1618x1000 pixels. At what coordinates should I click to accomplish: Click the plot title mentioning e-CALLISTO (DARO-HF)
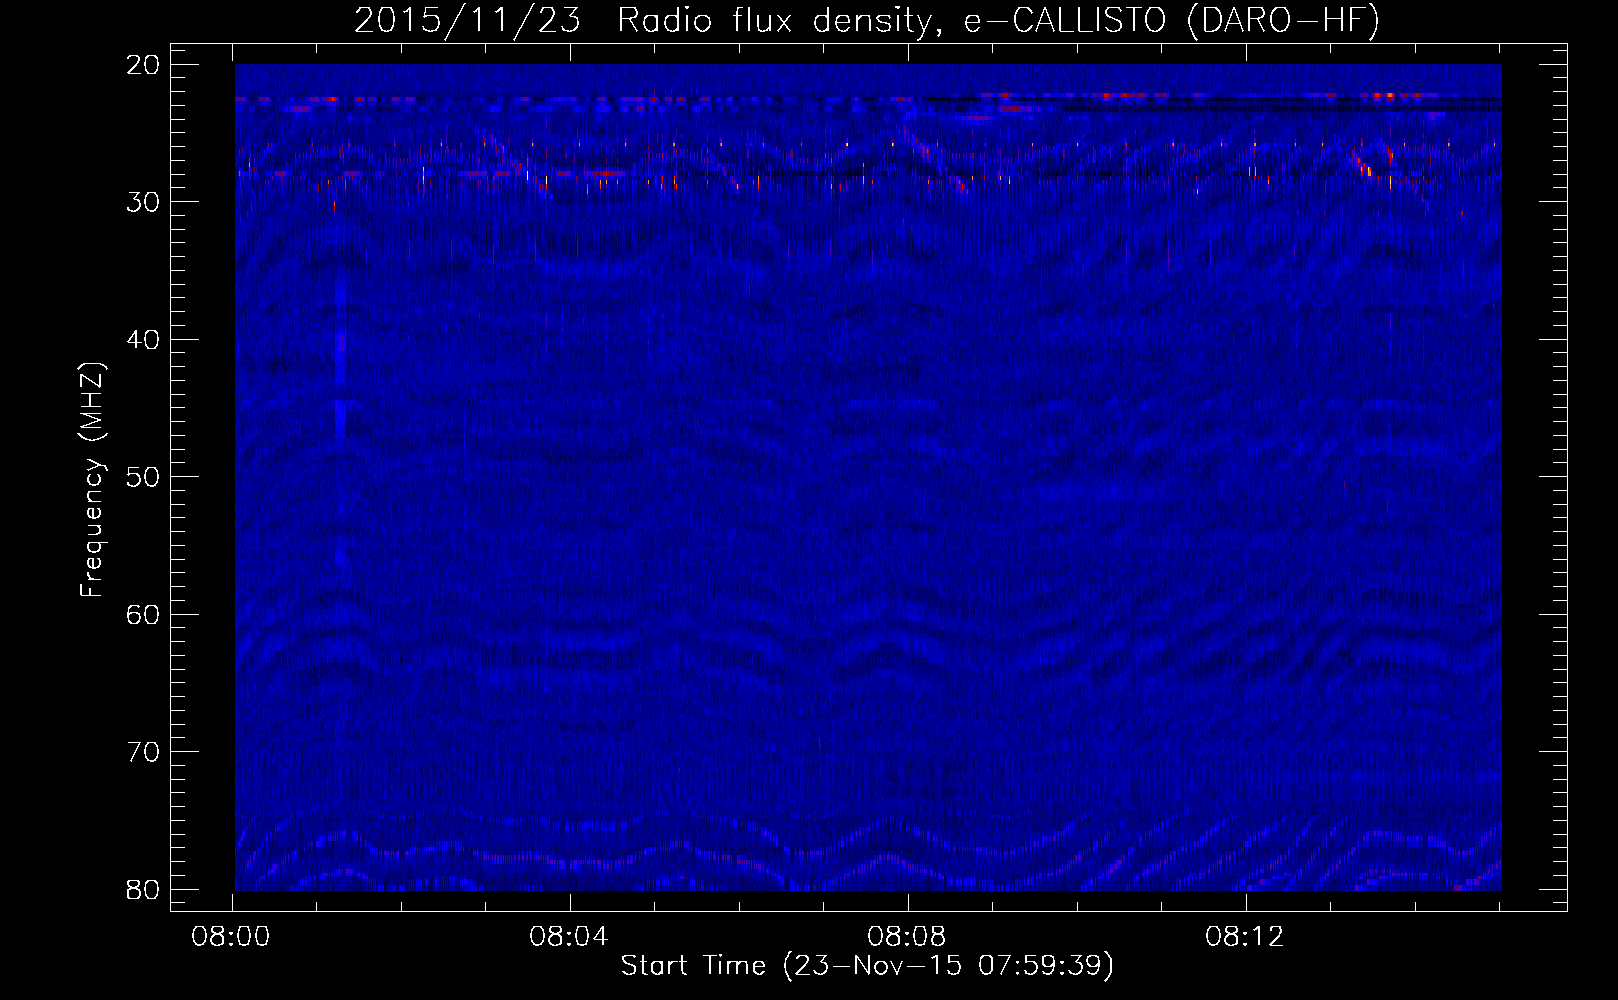[x=867, y=20]
